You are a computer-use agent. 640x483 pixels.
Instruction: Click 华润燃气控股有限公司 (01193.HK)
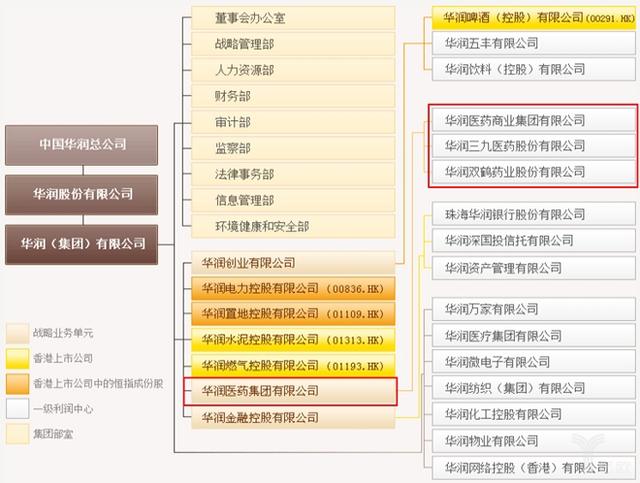pos(293,365)
